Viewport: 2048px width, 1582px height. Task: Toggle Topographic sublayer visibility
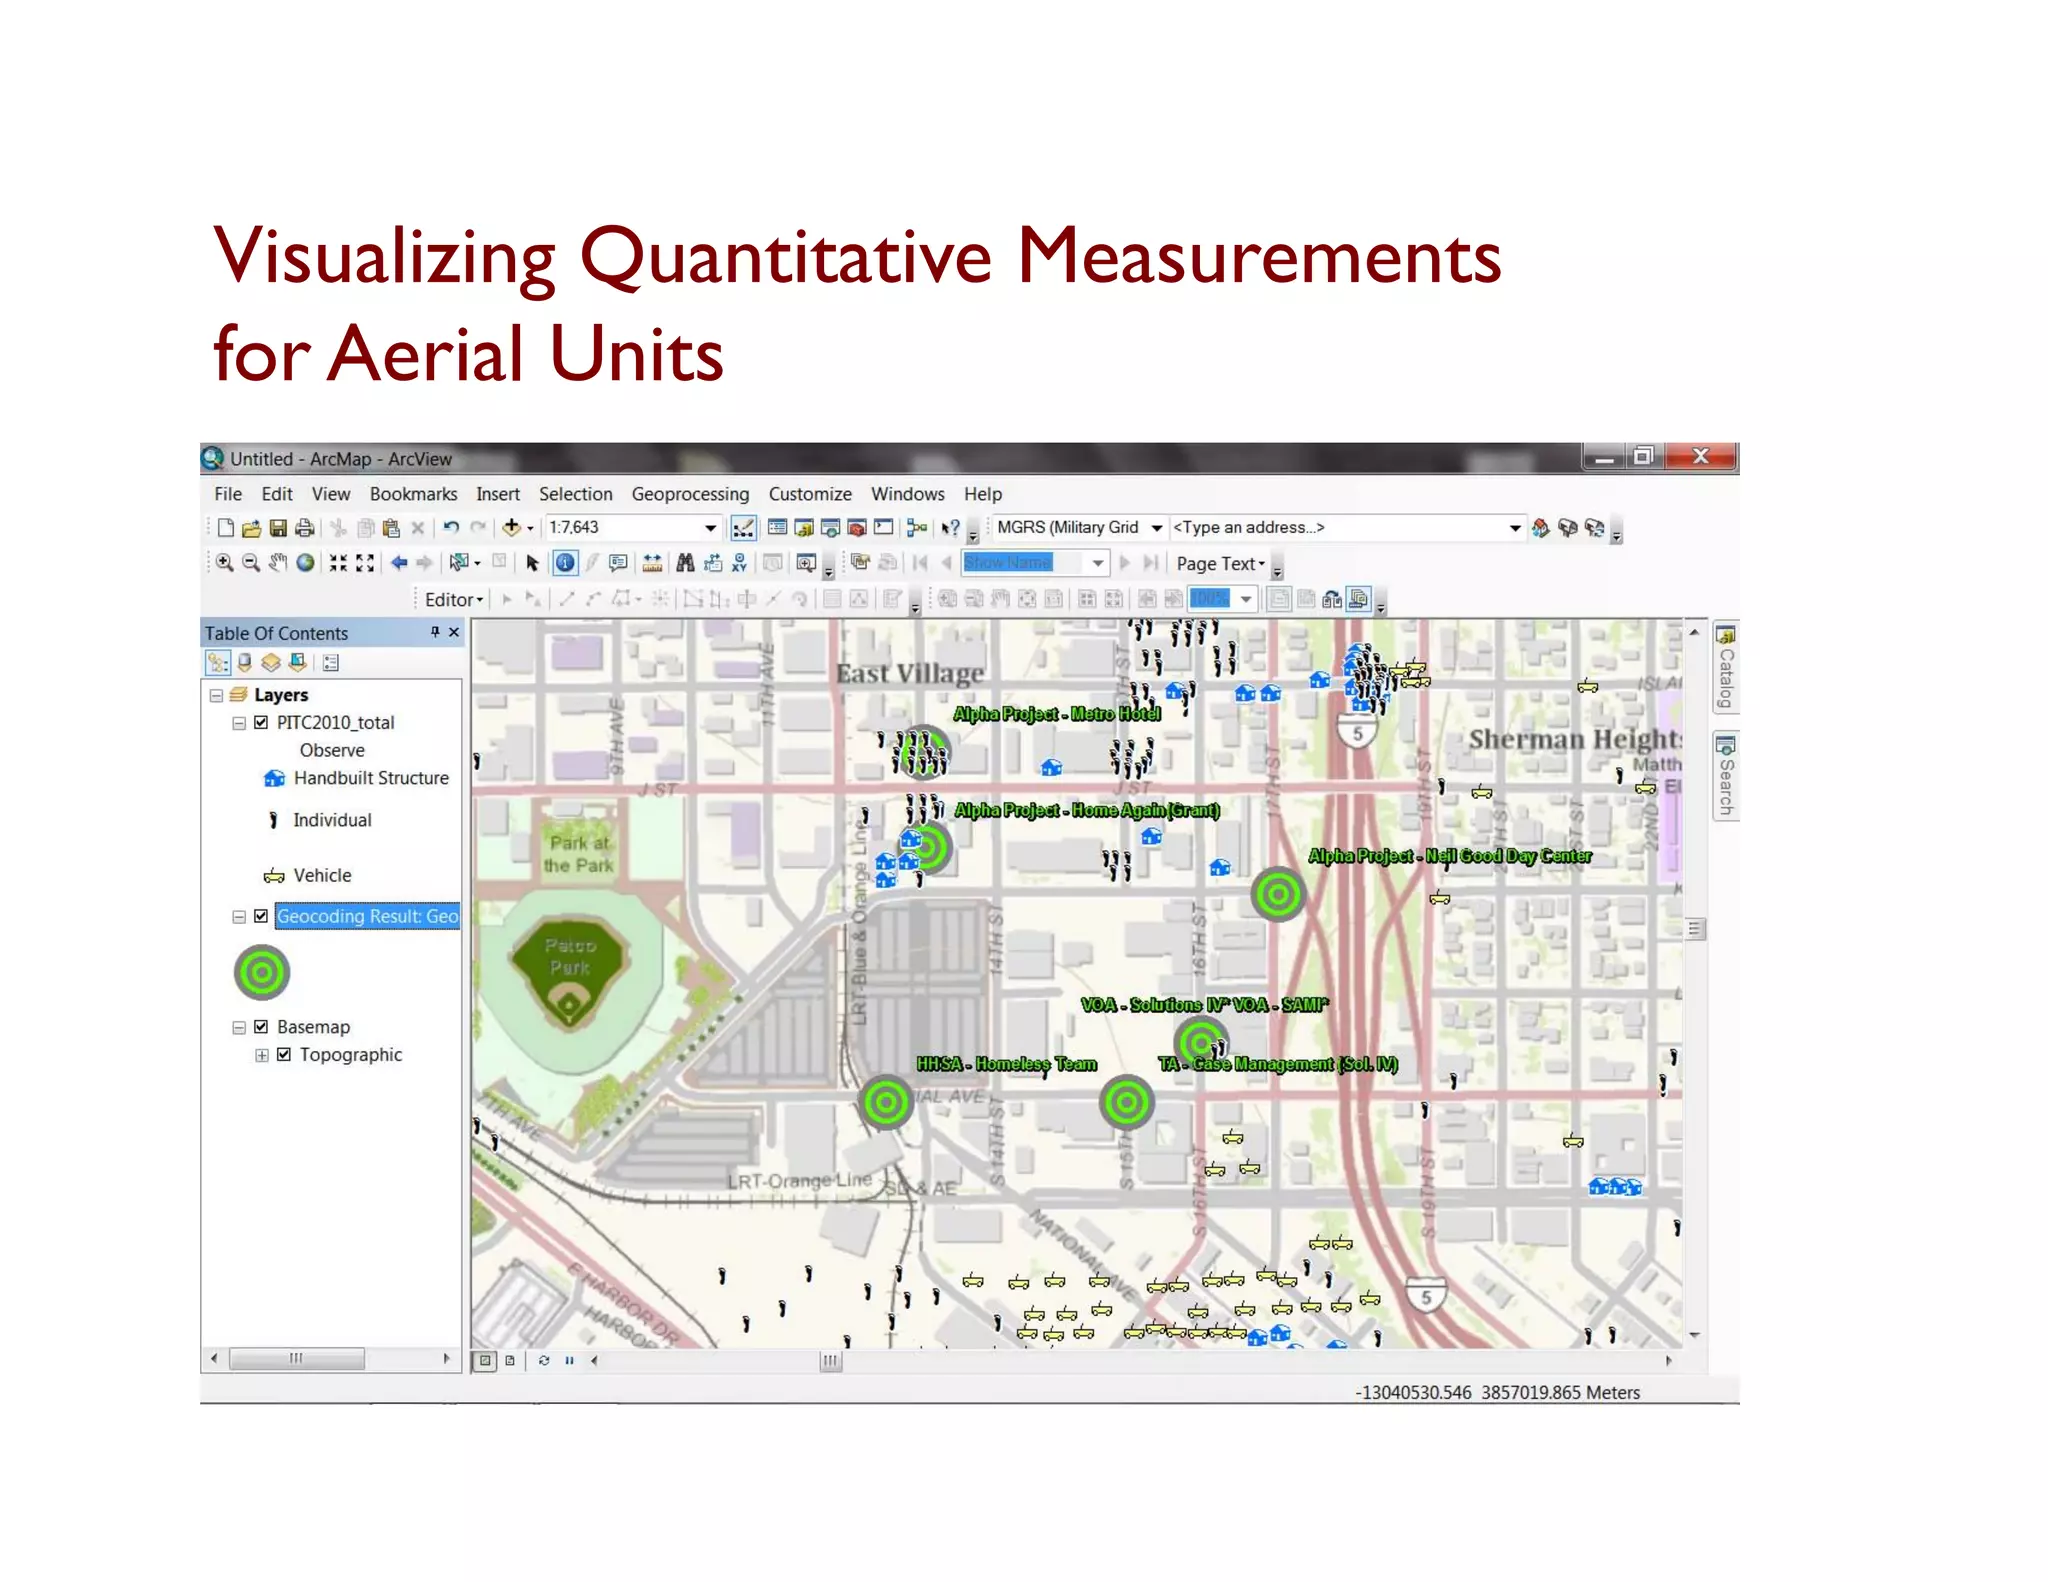(284, 1054)
